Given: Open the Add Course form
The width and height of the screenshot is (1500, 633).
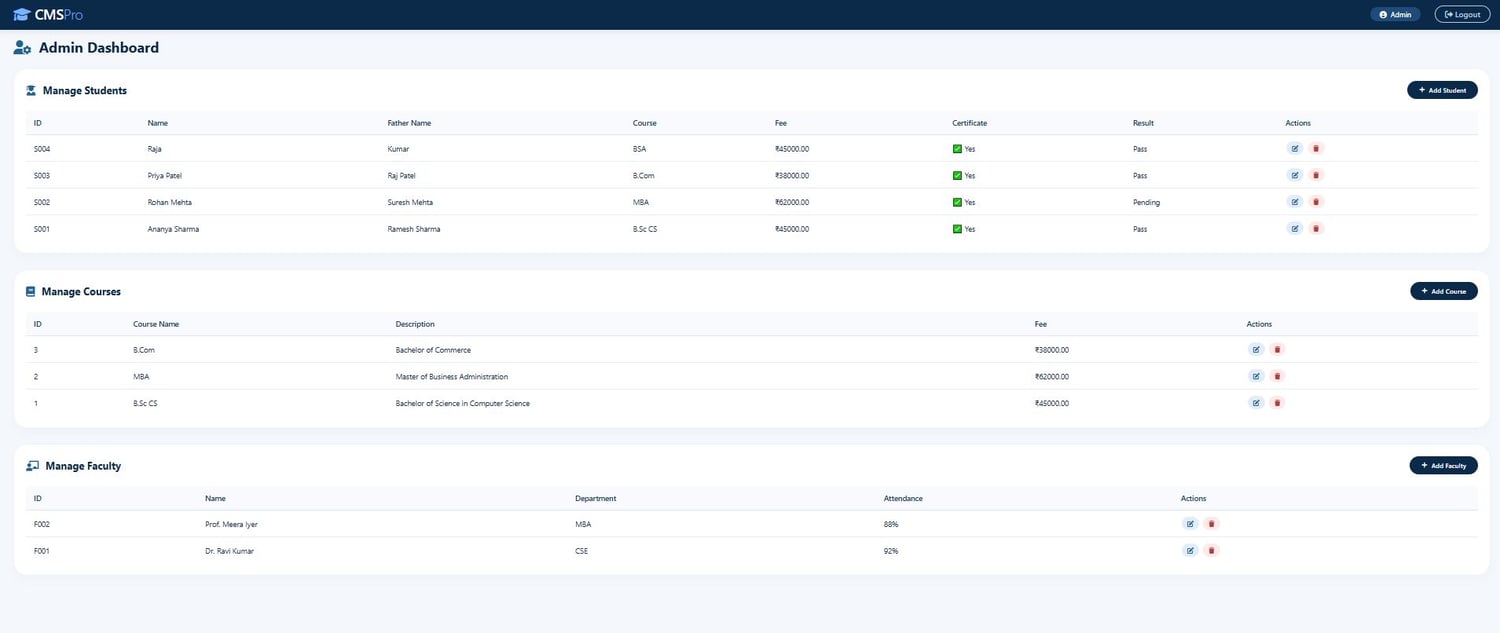Looking at the screenshot, I should pos(1444,291).
